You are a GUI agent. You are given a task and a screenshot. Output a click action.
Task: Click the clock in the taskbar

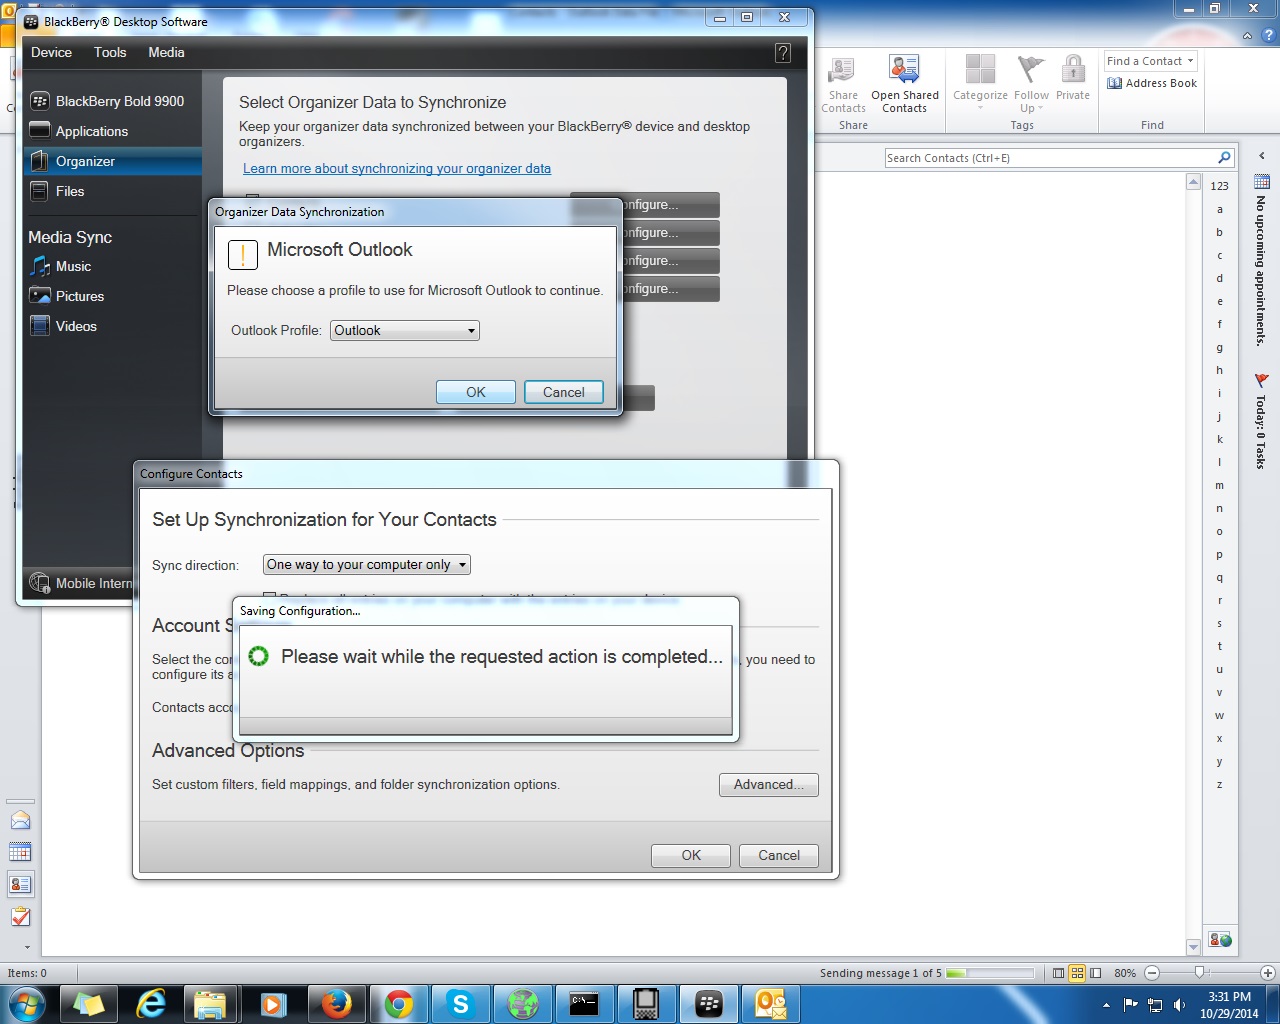[x=1229, y=1005]
